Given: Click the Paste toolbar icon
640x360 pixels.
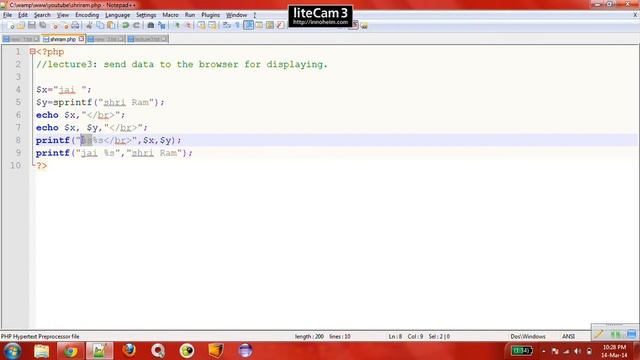Looking at the screenshot, I should pyautogui.click(x=111, y=26).
